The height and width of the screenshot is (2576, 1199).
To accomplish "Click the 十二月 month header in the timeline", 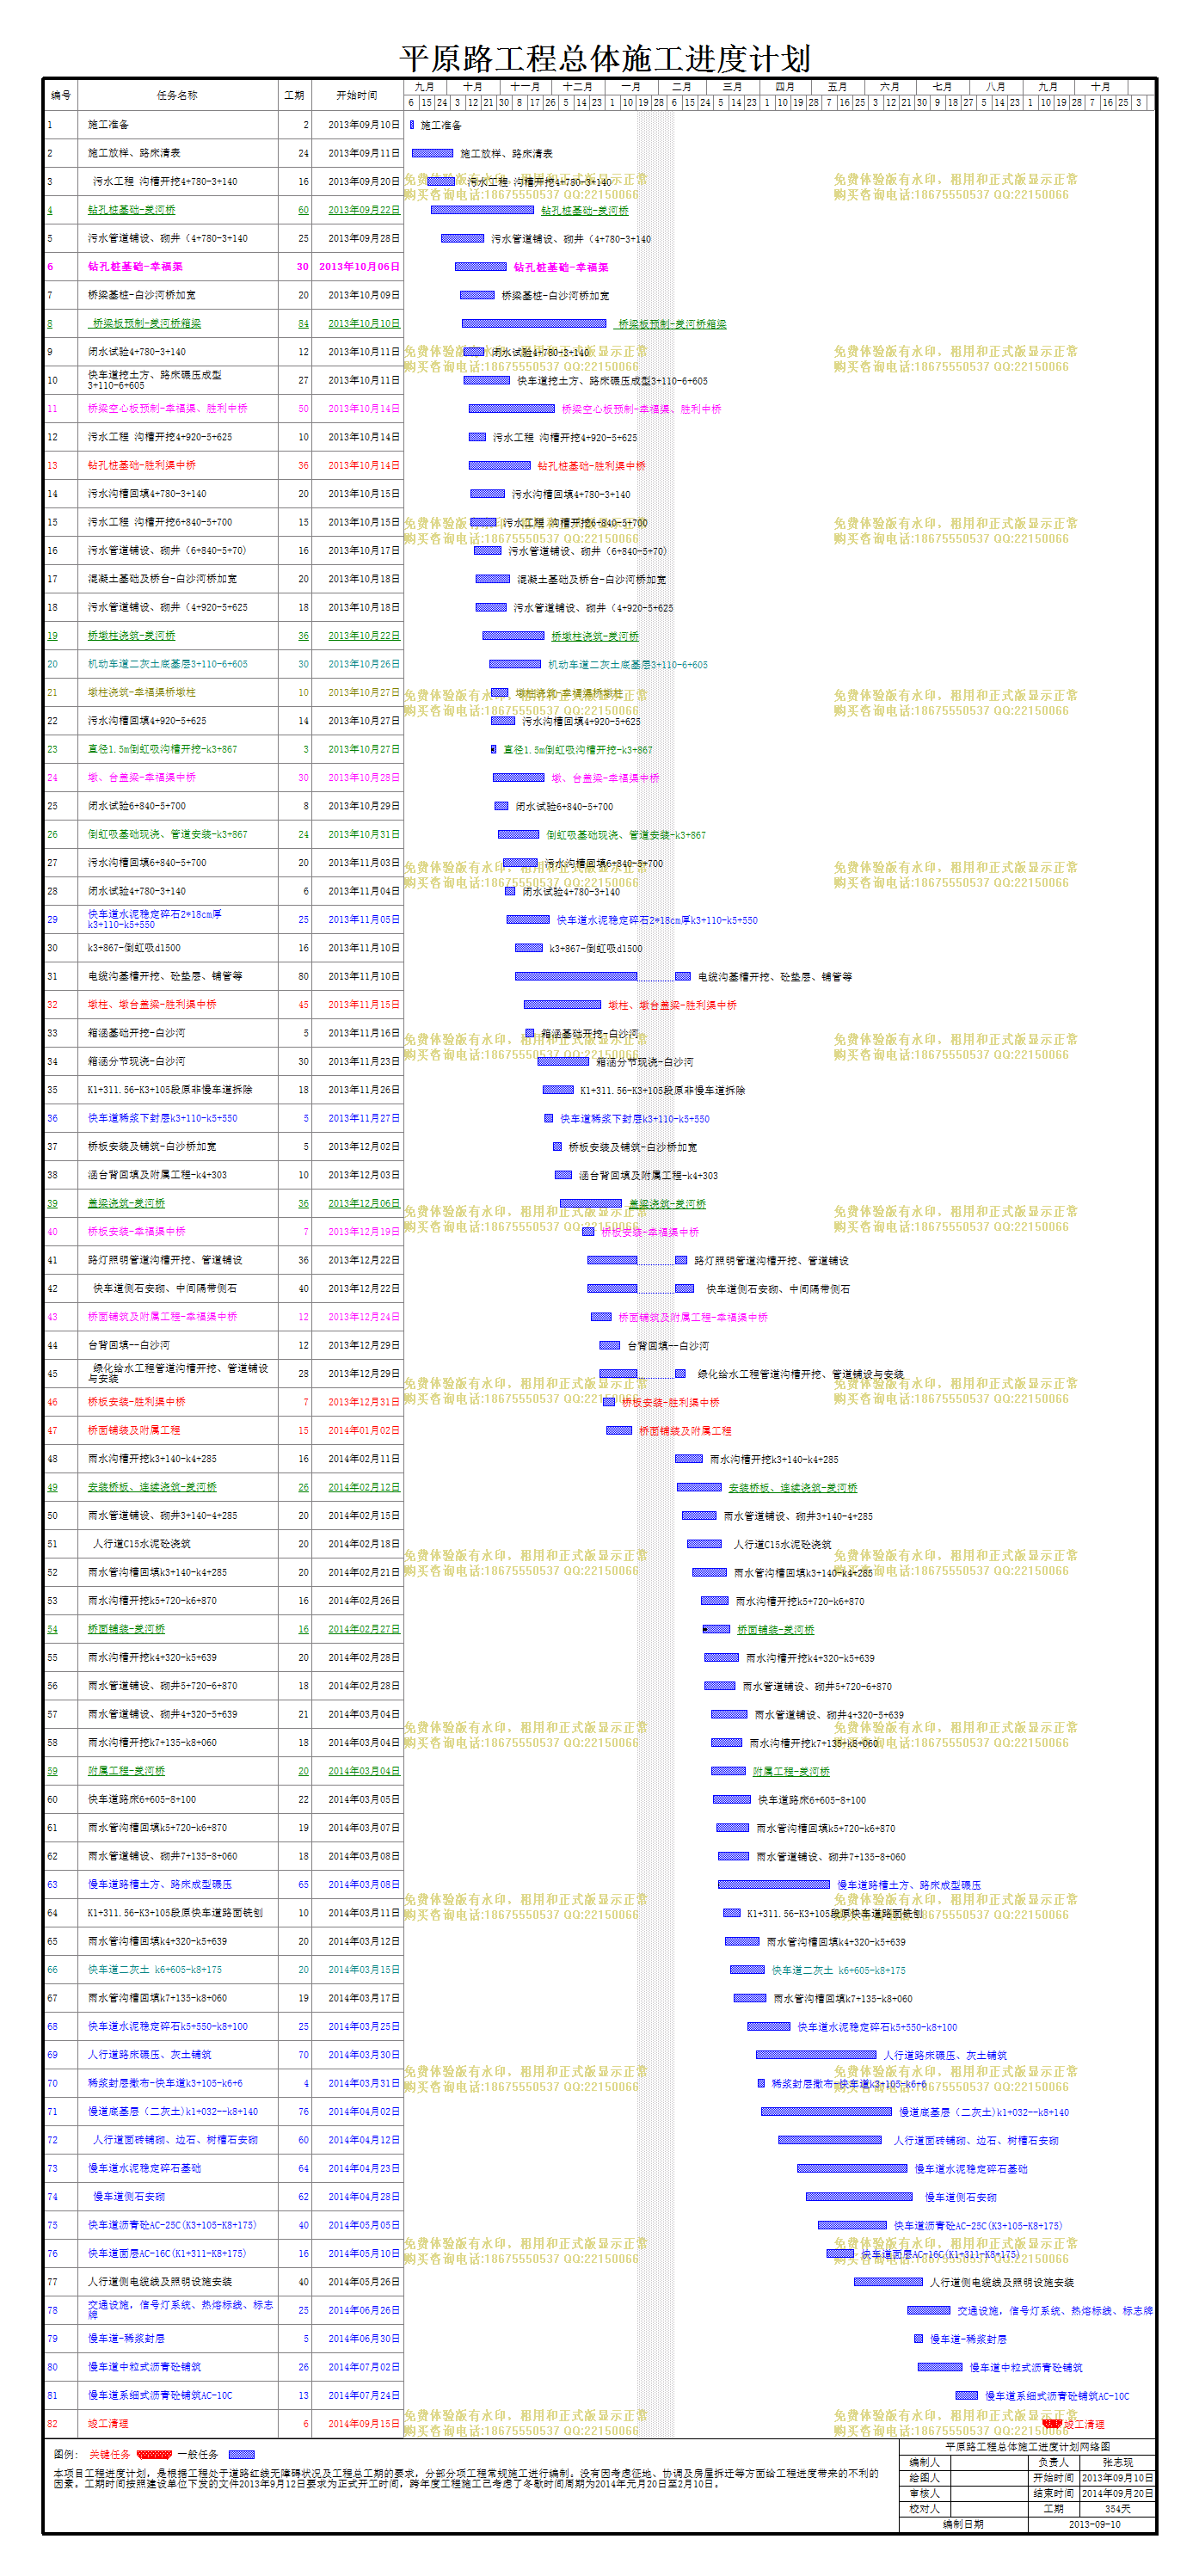I will pos(577,87).
